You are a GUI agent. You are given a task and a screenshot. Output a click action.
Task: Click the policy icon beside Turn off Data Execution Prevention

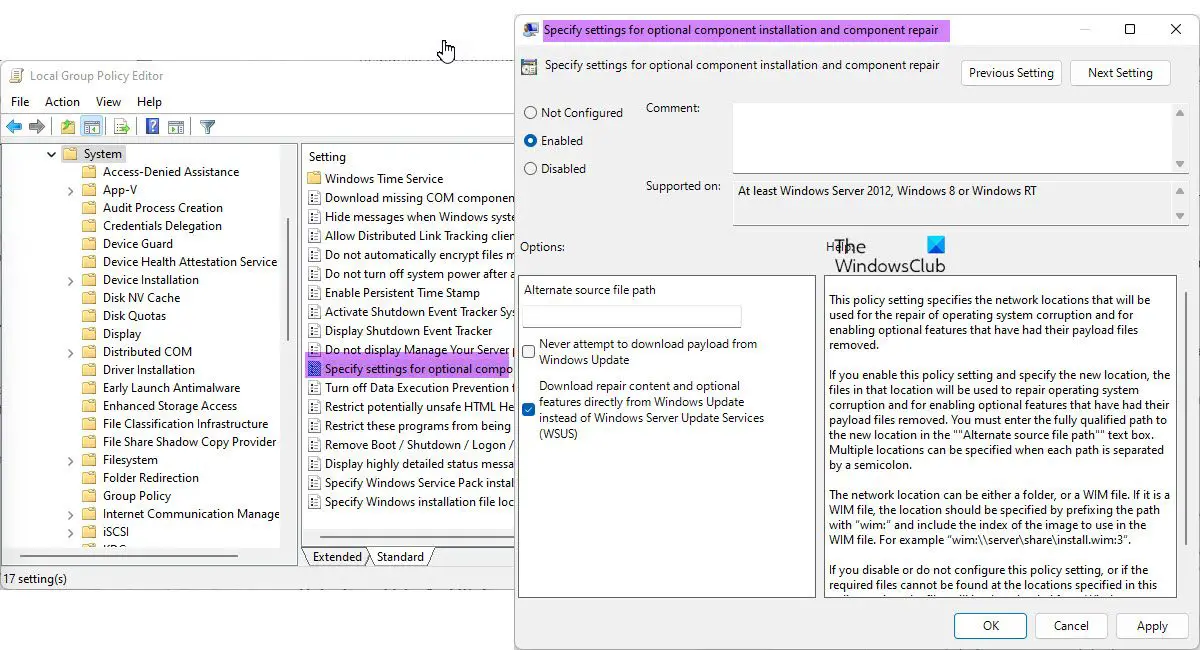[314, 388]
